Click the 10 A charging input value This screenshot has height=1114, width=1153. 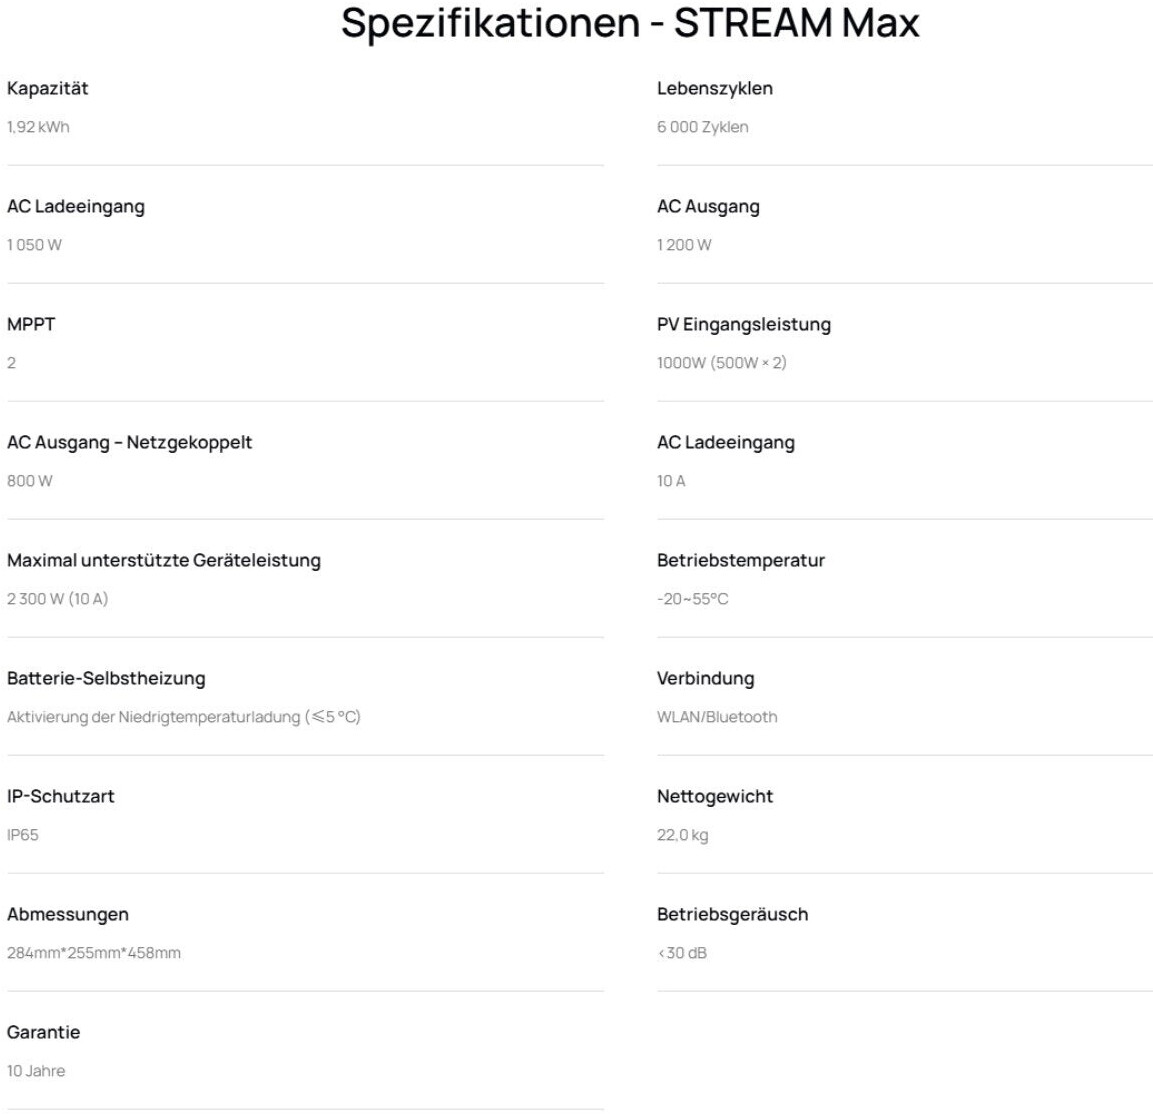tap(671, 481)
